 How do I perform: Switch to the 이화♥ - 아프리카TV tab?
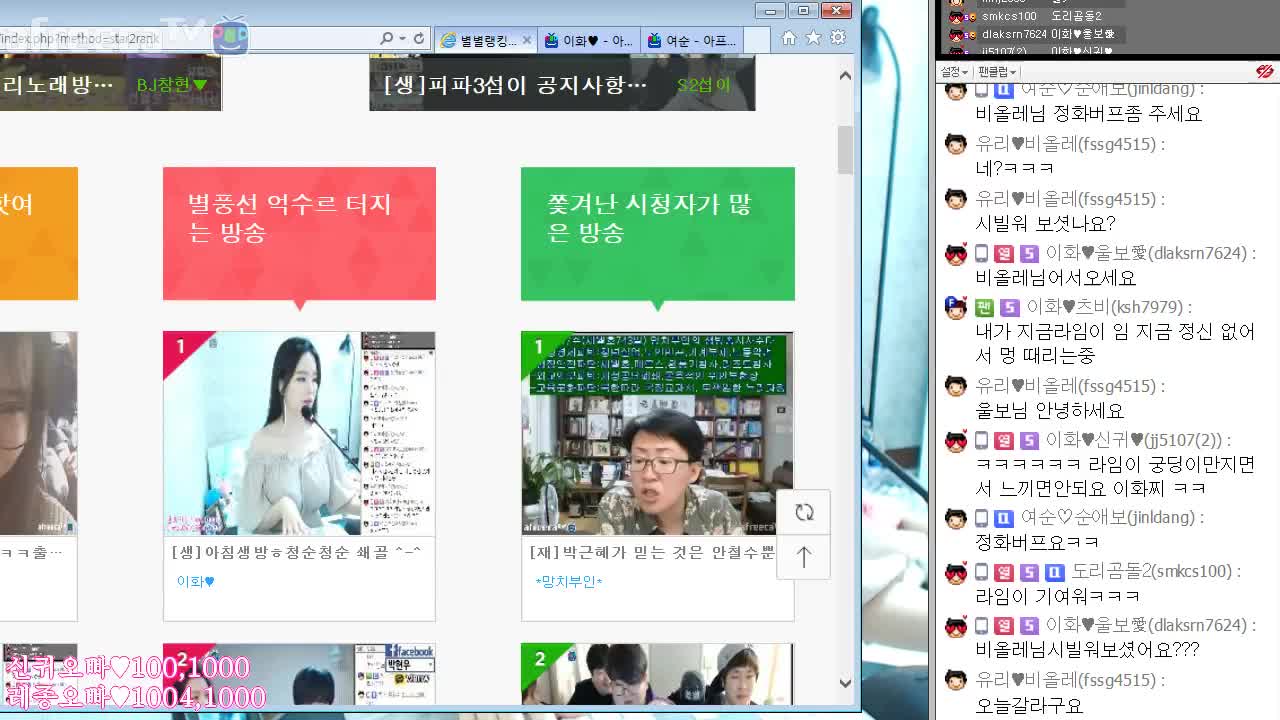(x=589, y=41)
